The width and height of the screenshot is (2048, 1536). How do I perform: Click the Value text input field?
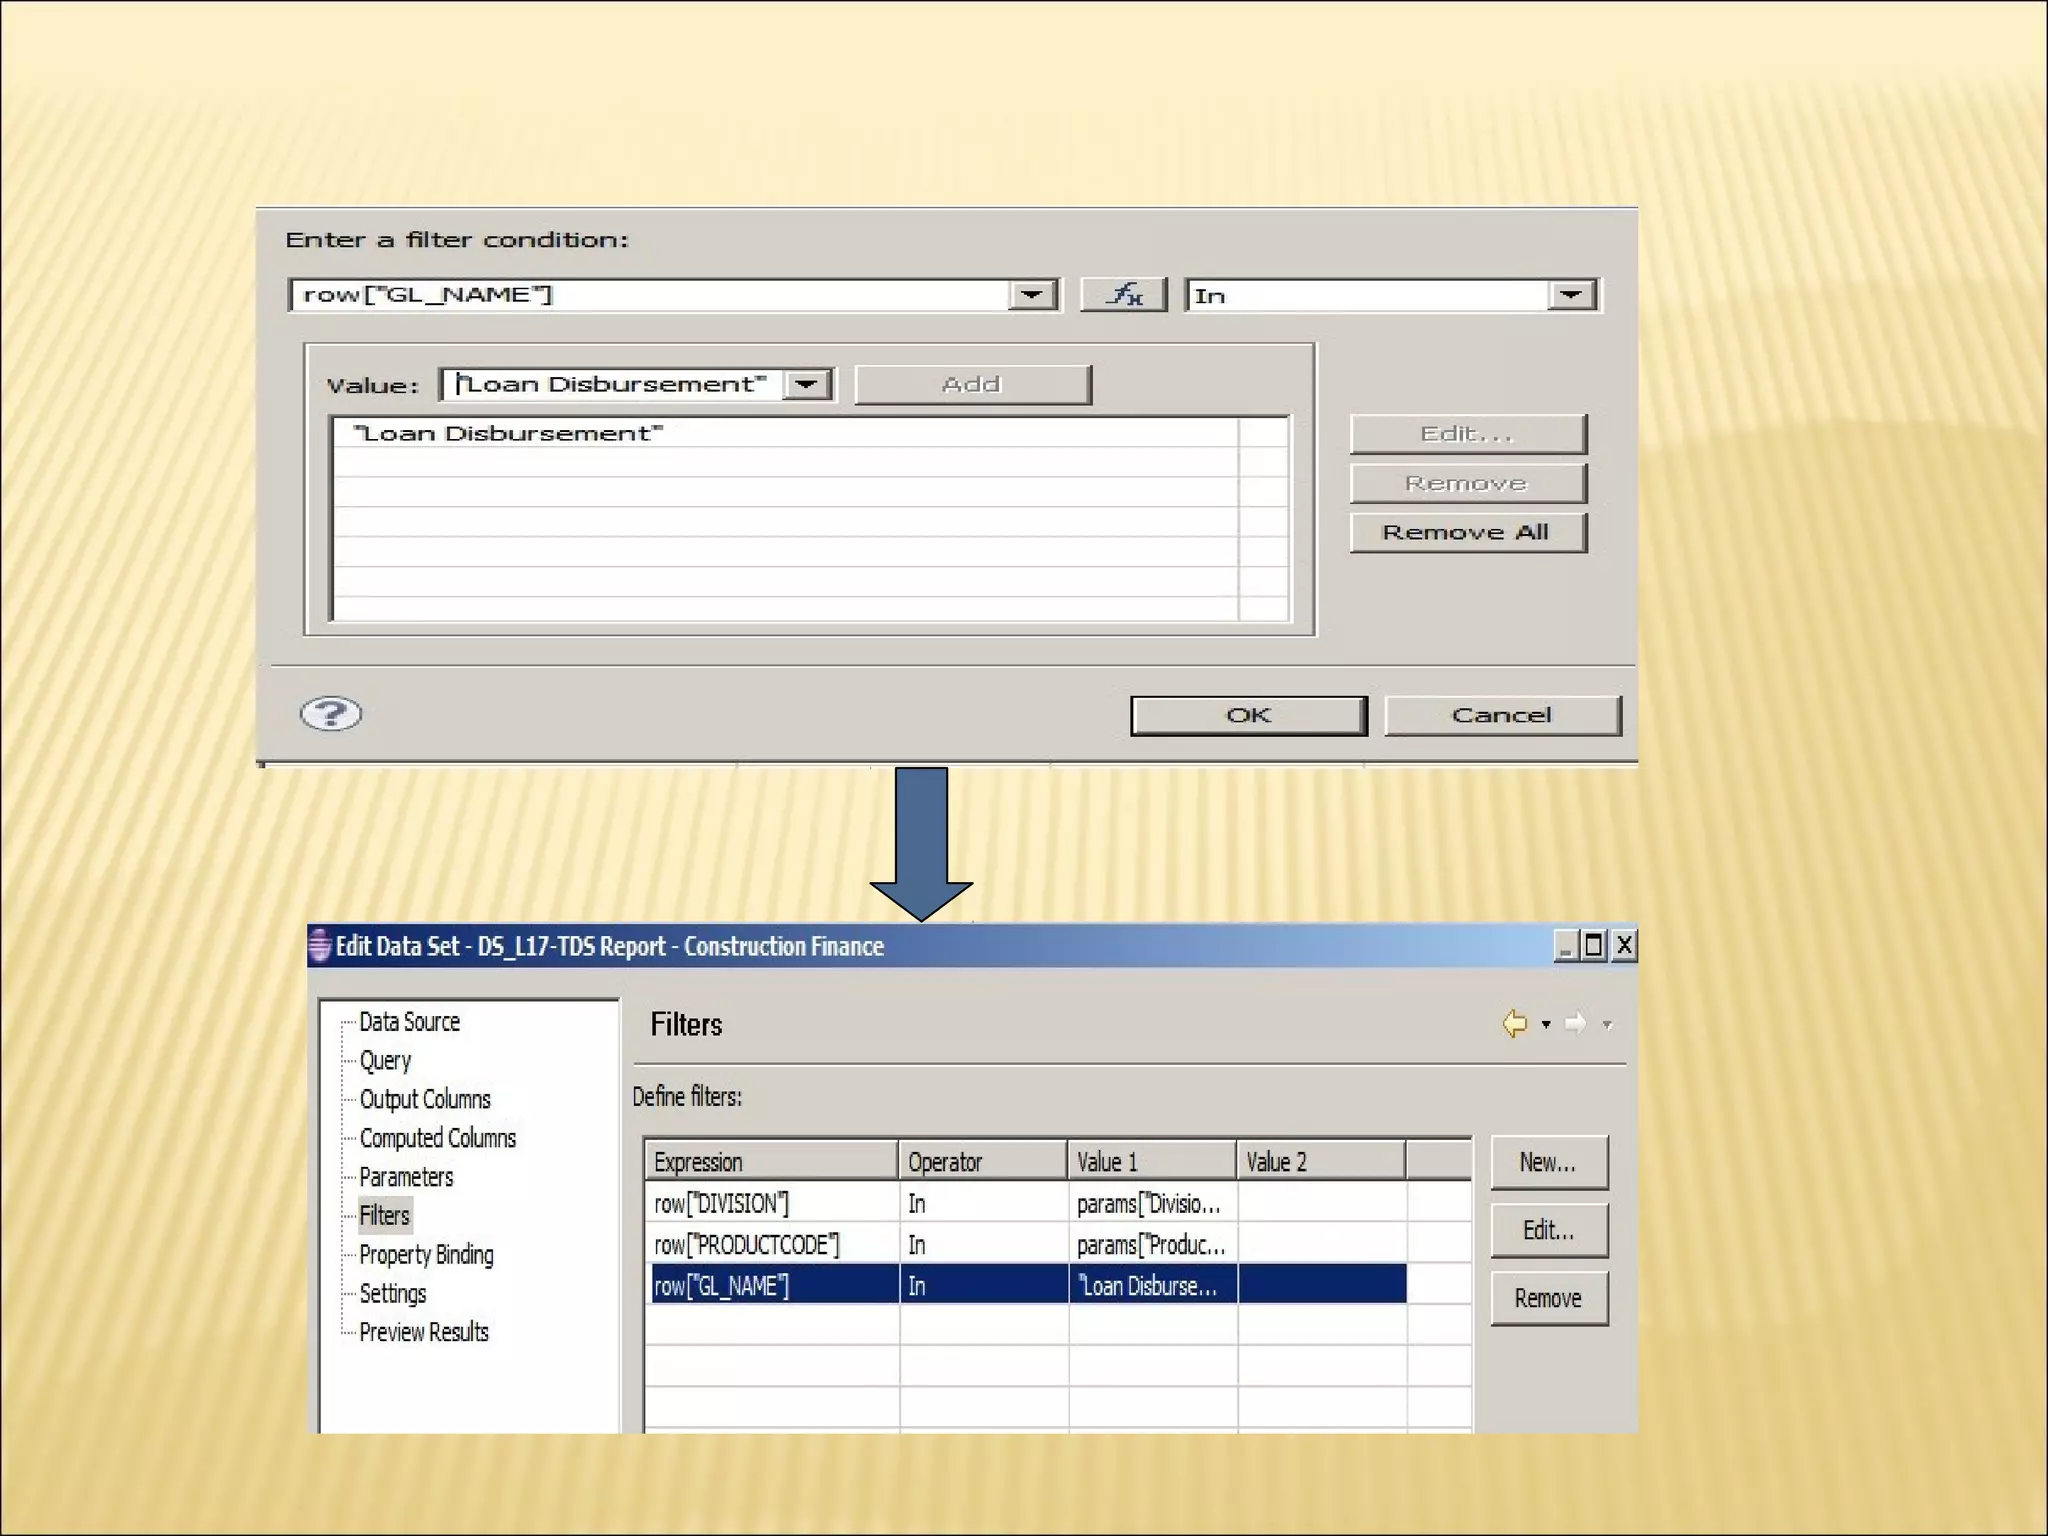tap(612, 384)
